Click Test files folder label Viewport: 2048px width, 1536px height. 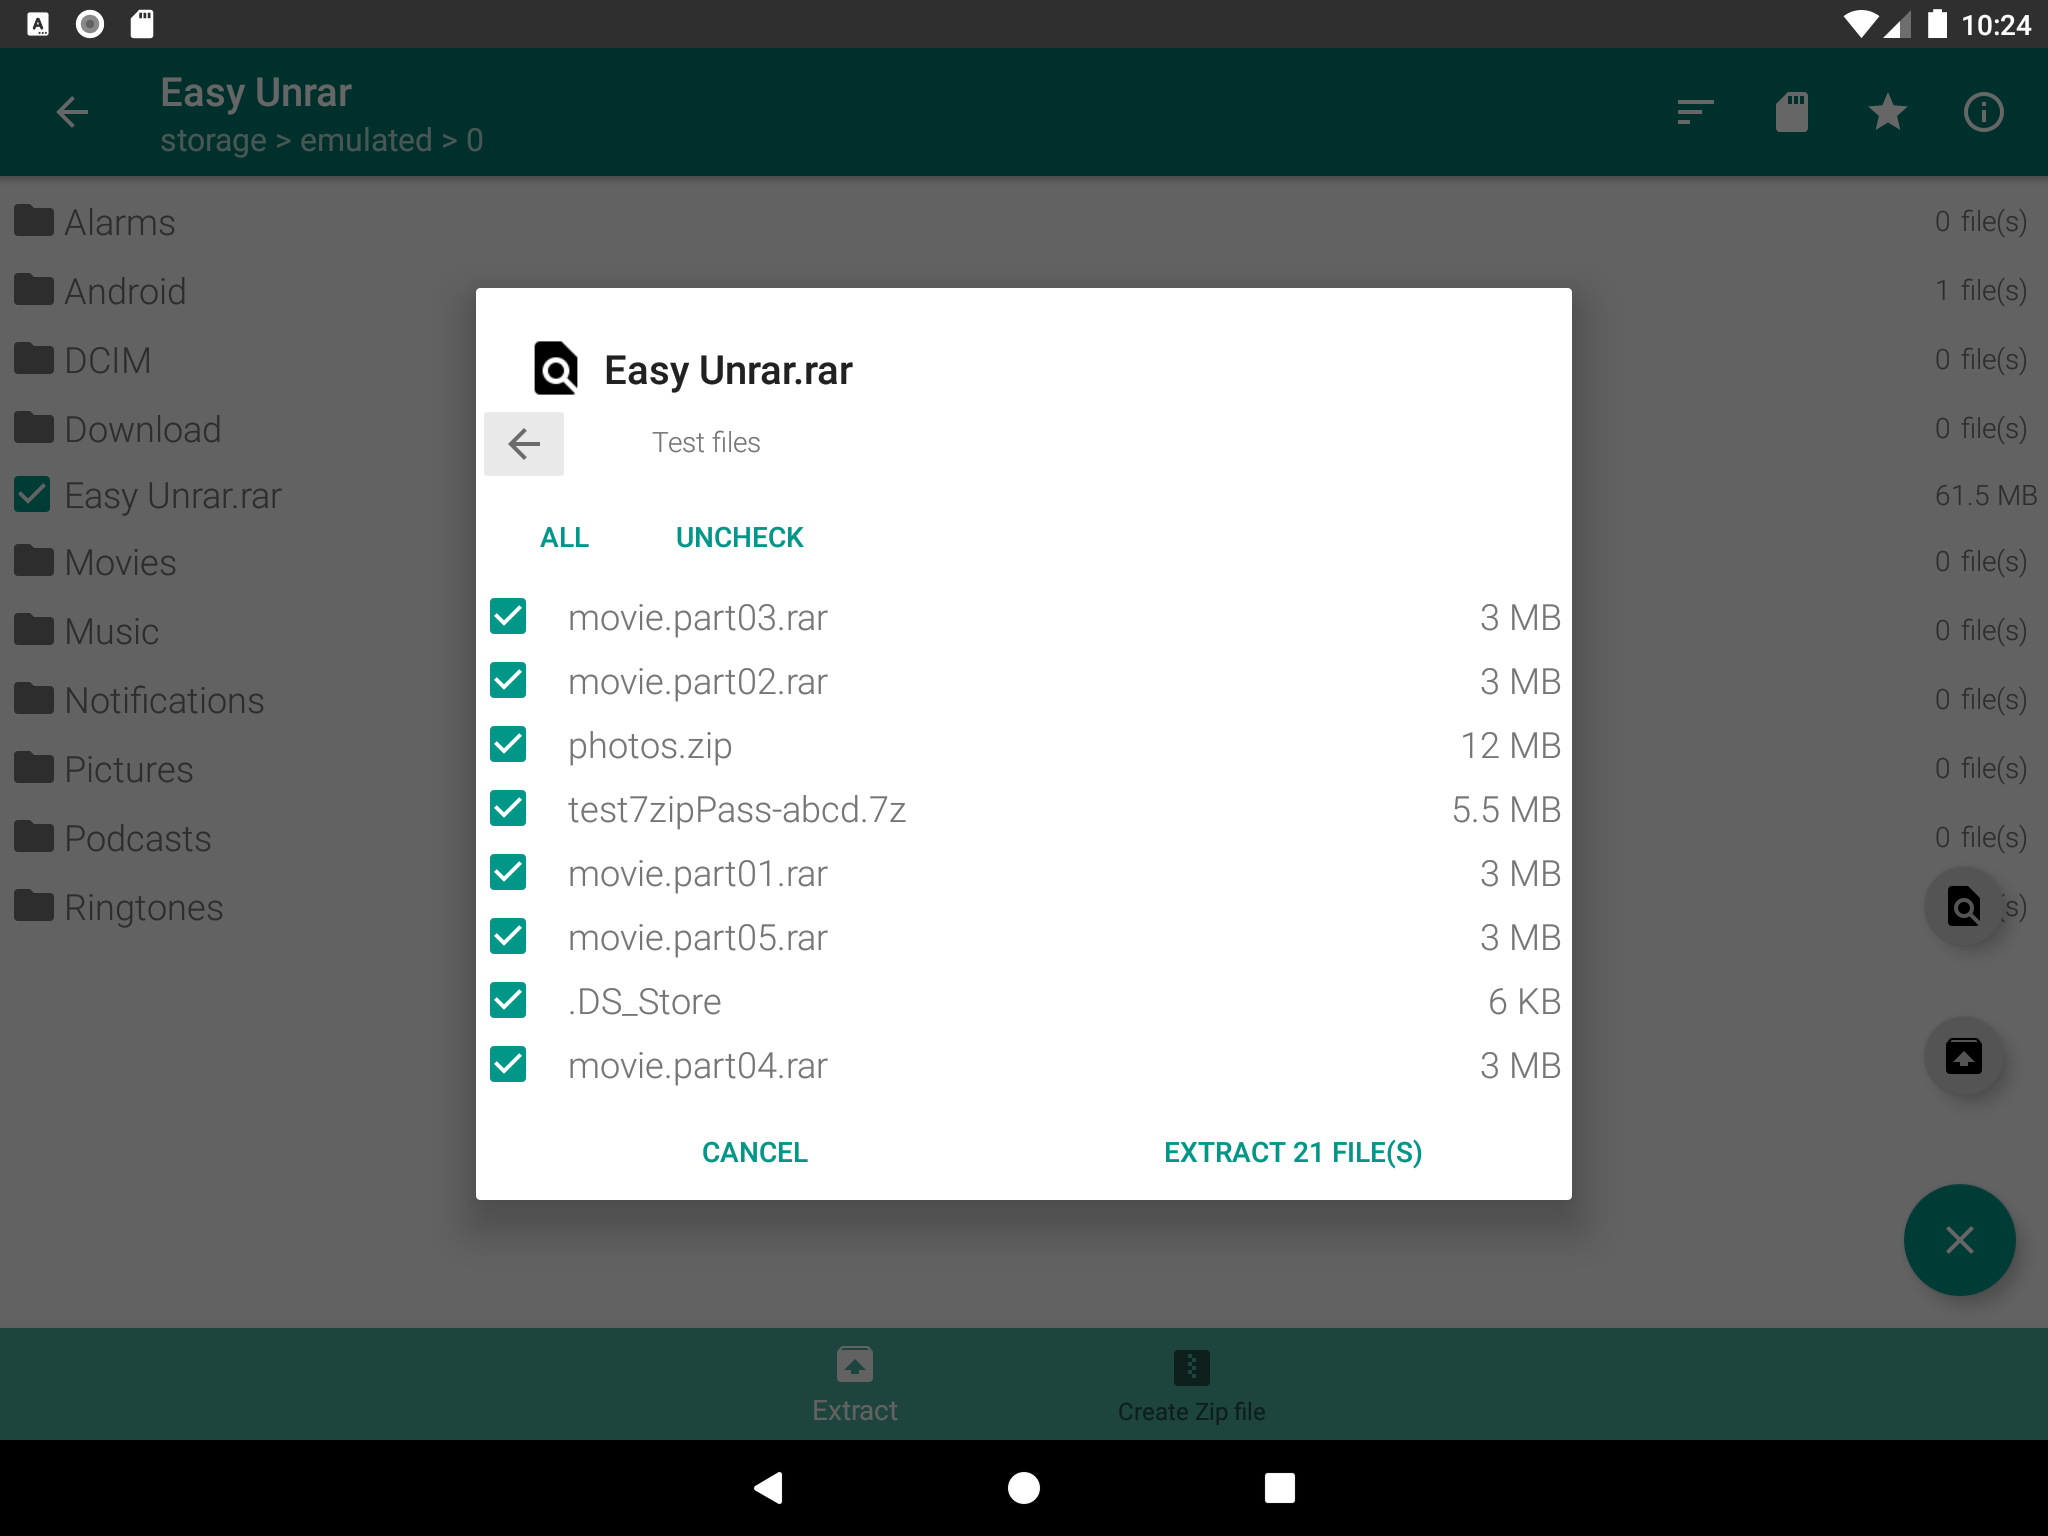pos(706,443)
